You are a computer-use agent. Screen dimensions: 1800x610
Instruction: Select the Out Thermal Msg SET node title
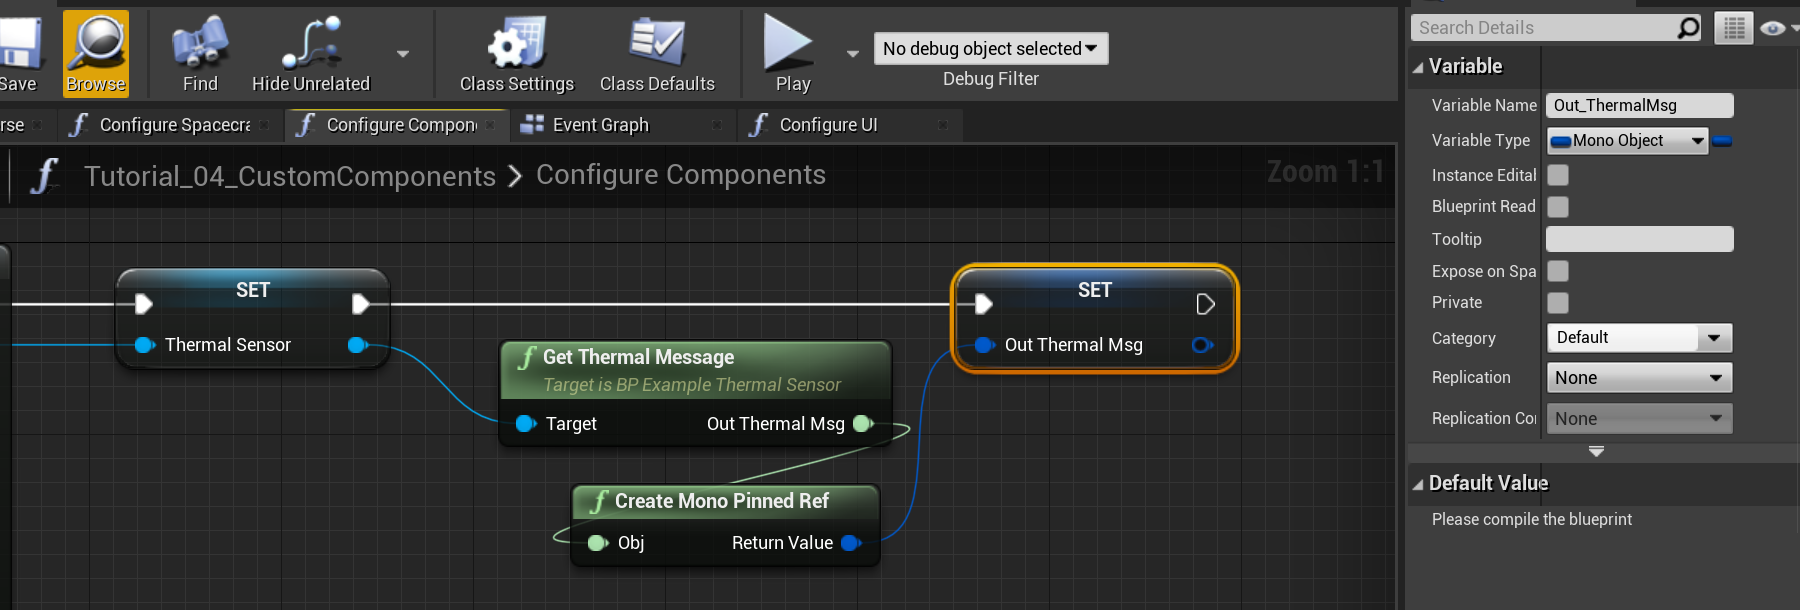pyautogui.click(x=1095, y=290)
